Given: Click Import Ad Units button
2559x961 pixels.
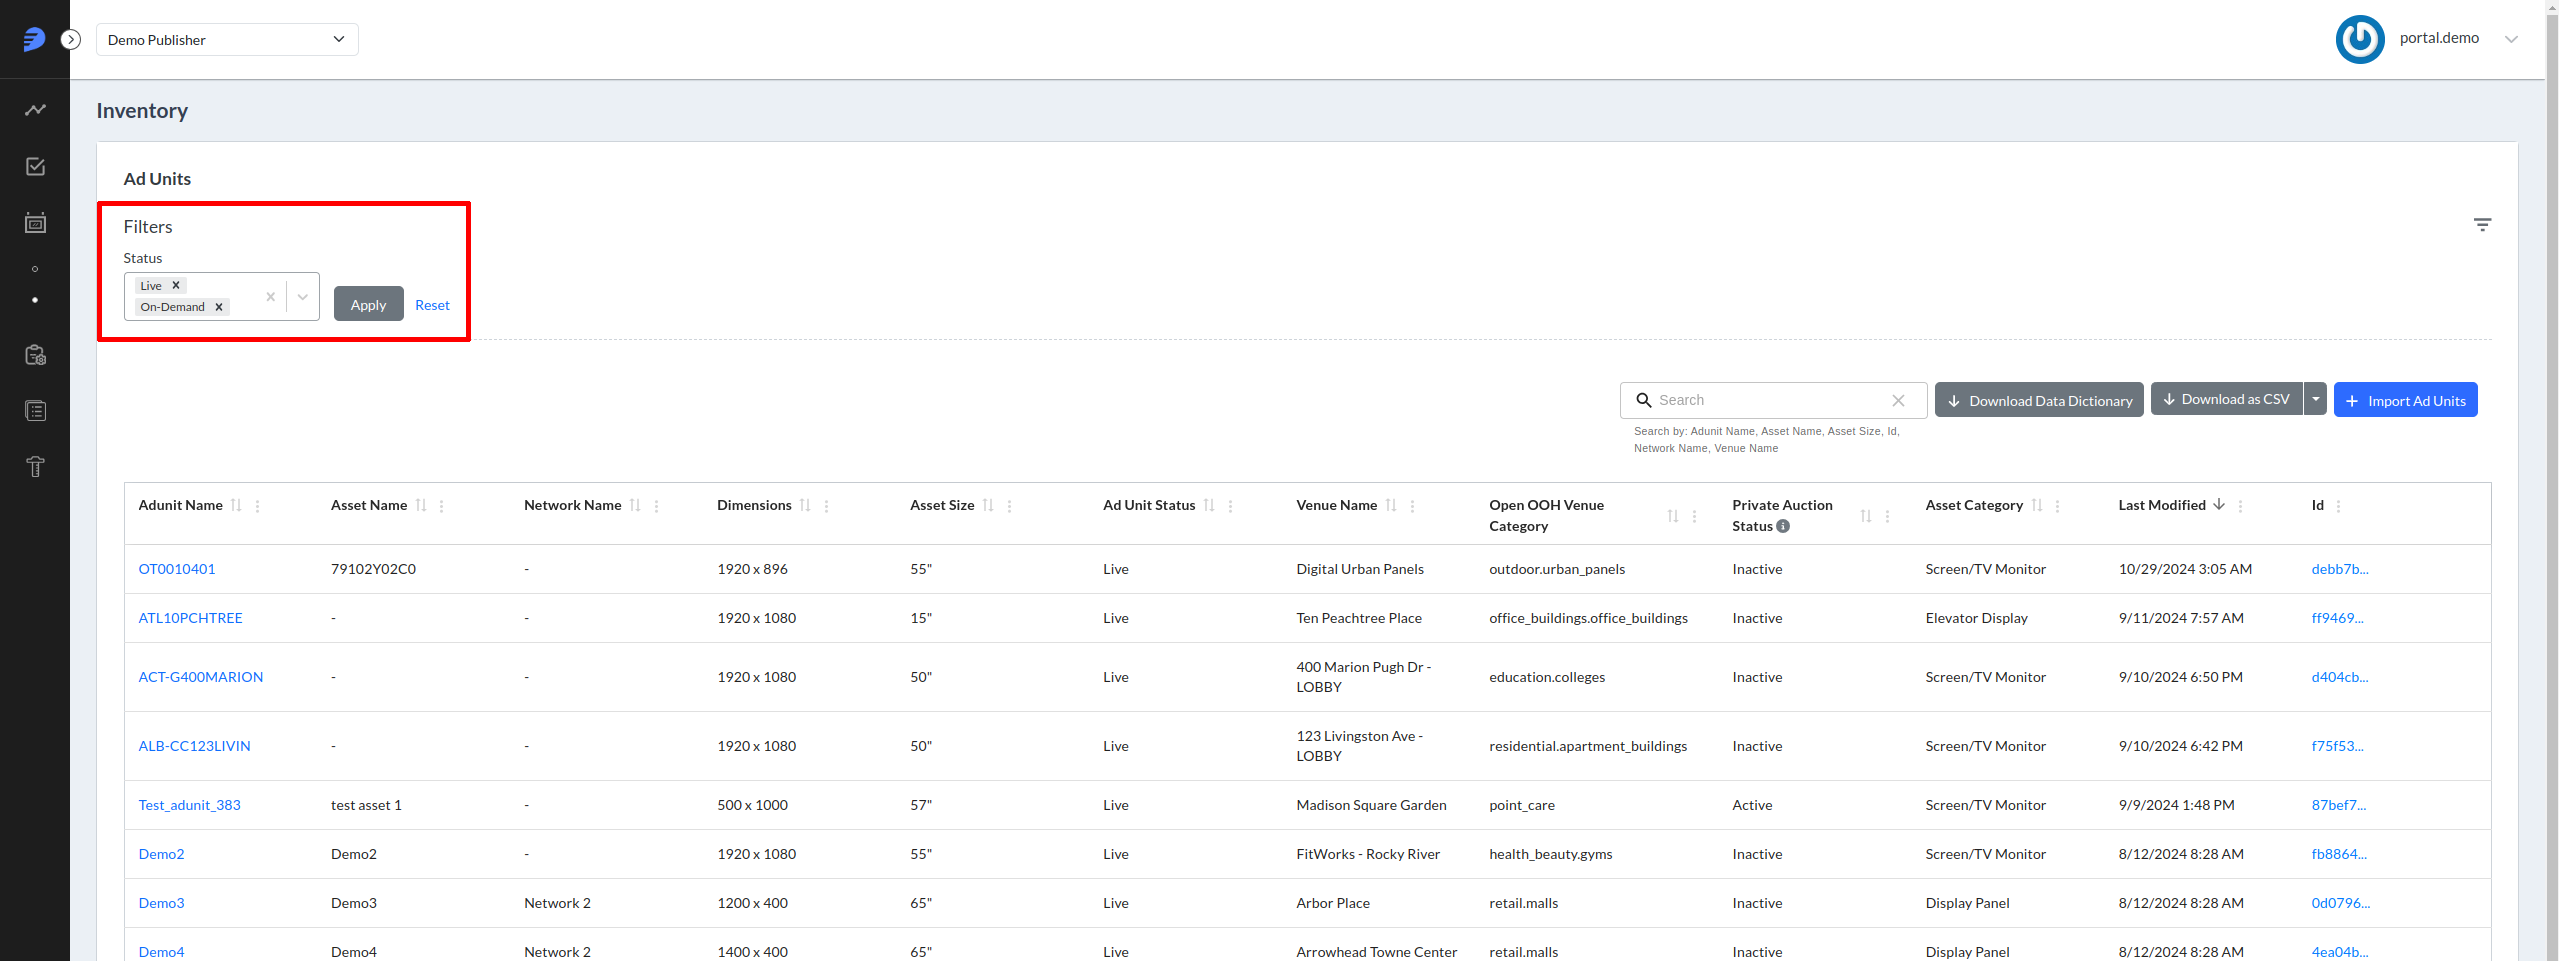Looking at the screenshot, I should click(2405, 400).
